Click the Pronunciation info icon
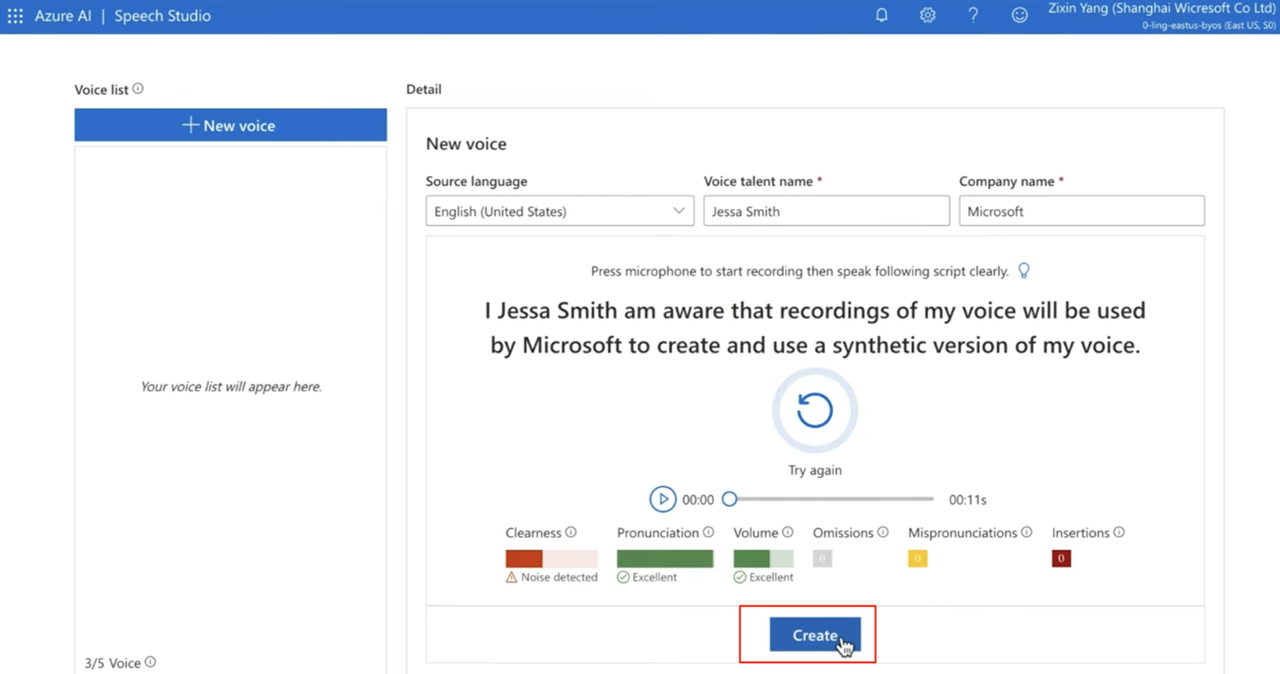Screen dimensions: 1280x674 (x=708, y=533)
